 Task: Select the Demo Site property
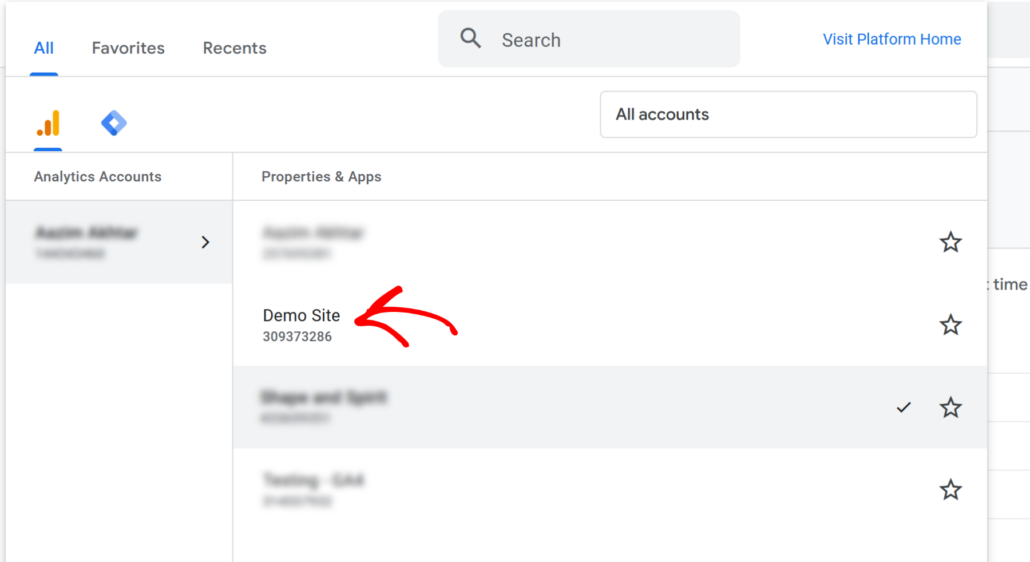tap(301, 316)
